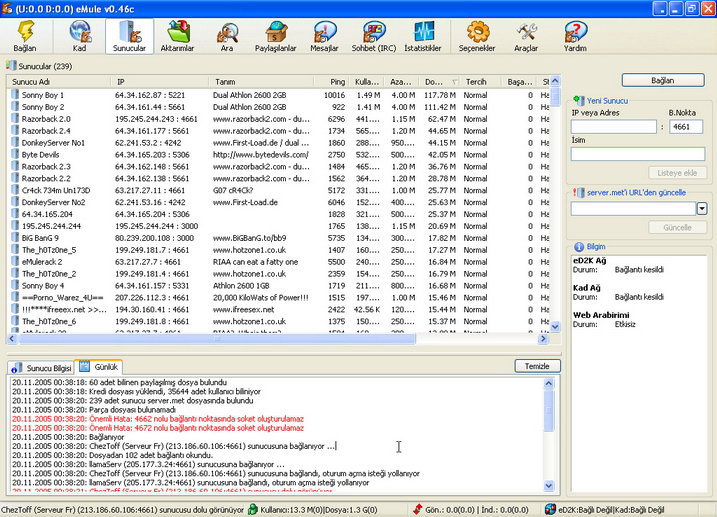The image size is (717, 517).
Task: Click IP 195.245.244.244 : 3000 cell
Action: (x=156, y=226)
